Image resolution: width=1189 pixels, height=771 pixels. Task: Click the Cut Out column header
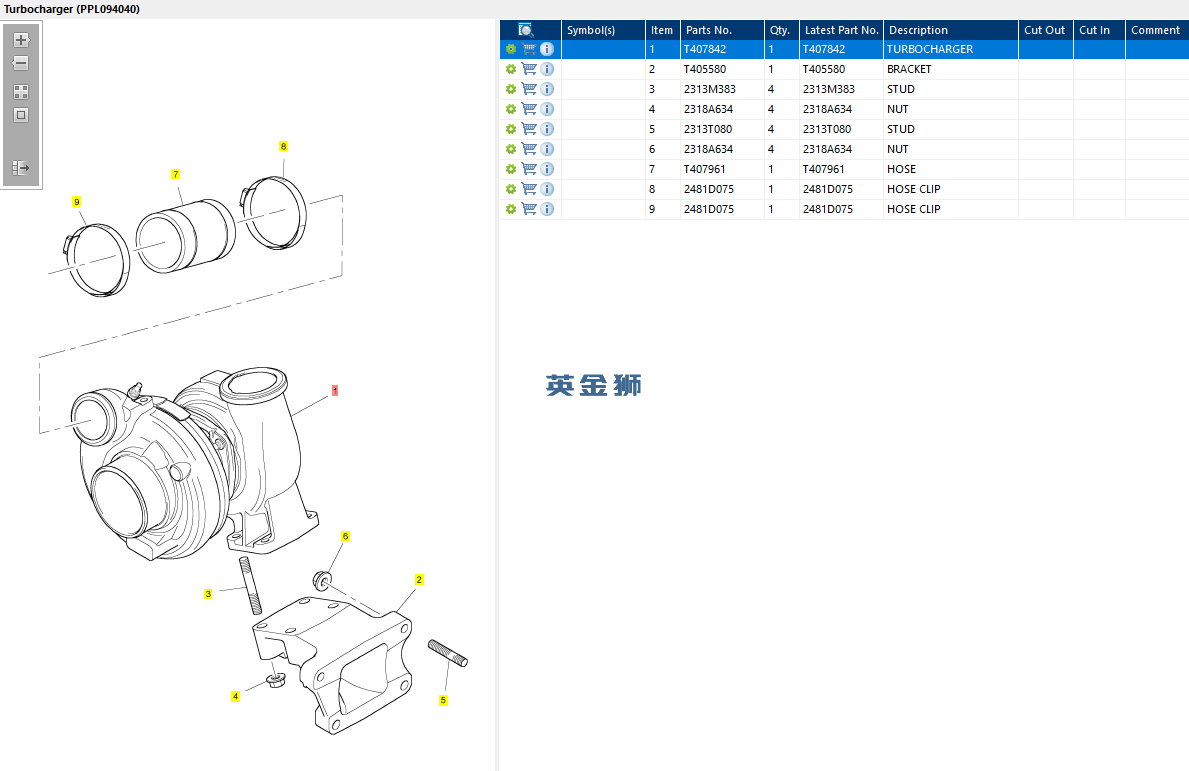coord(1046,30)
